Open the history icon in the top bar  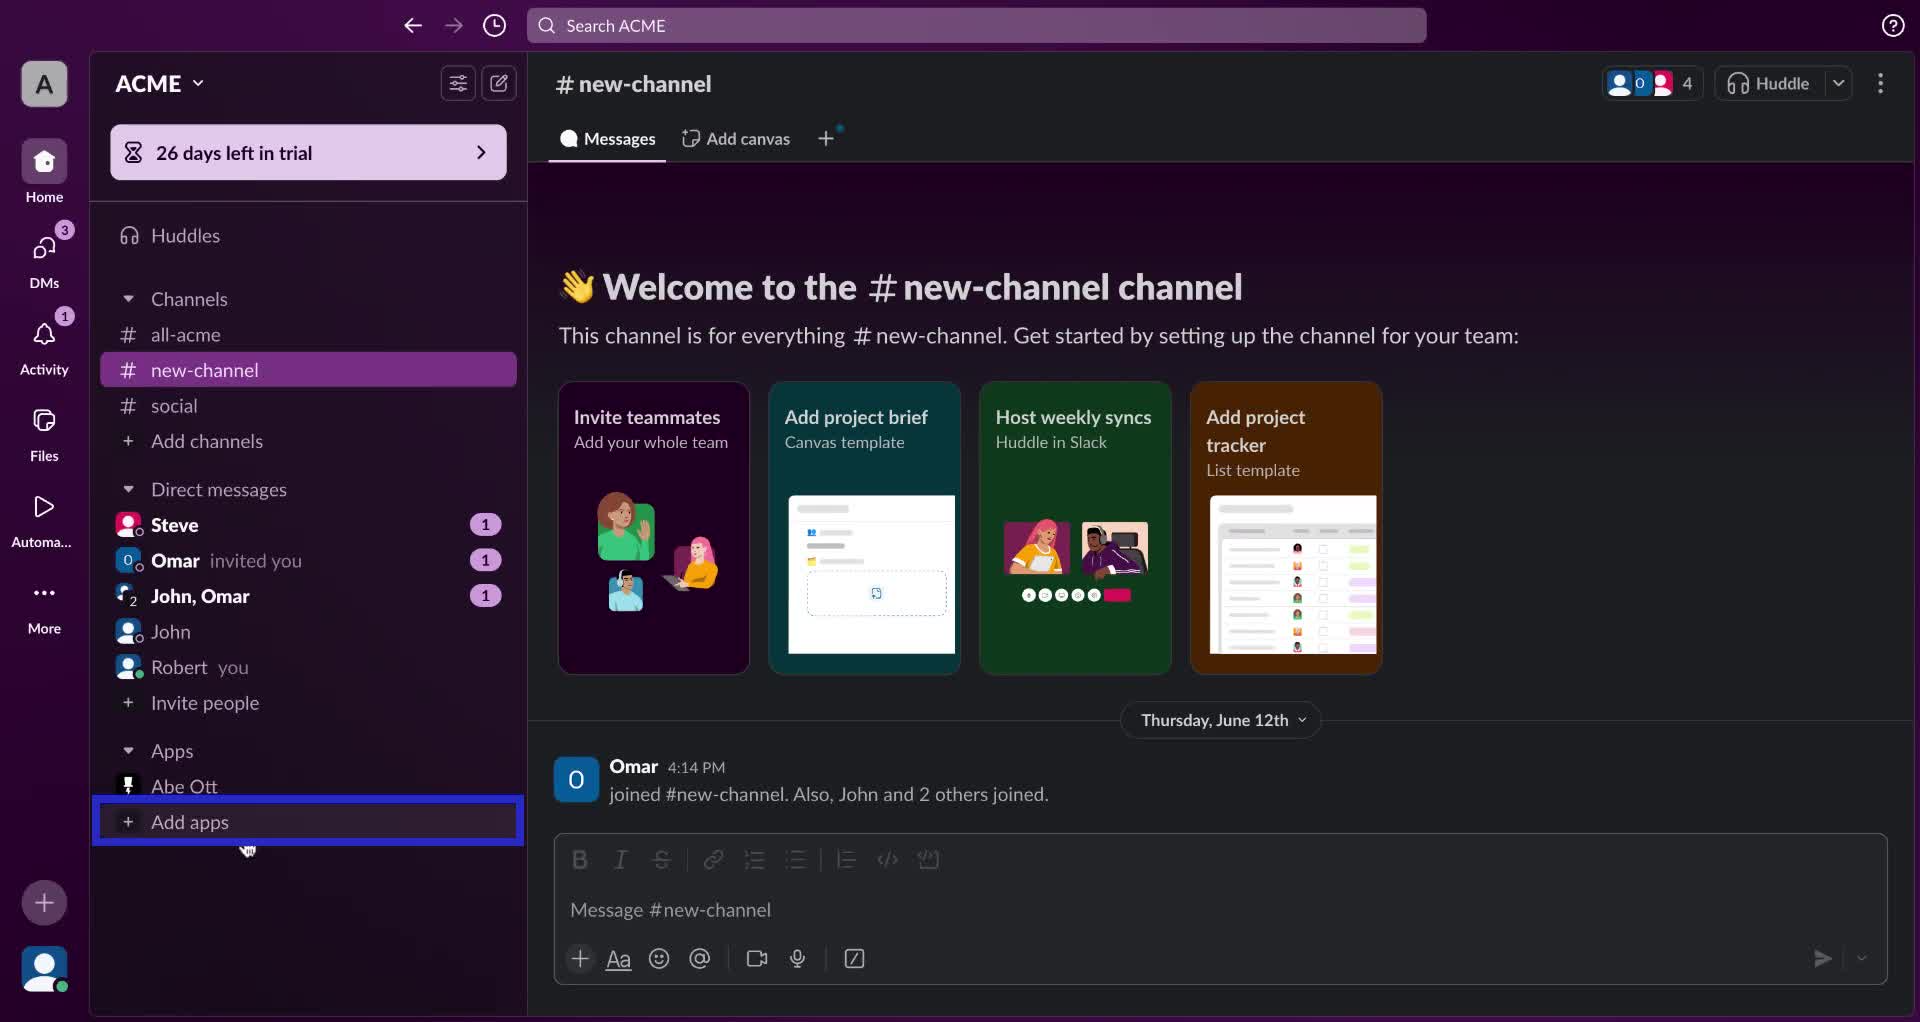point(494,26)
